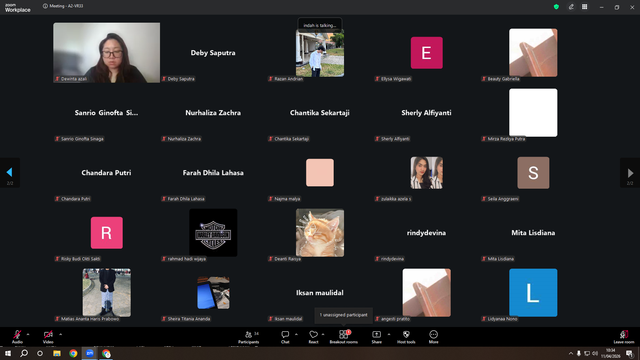Show hidden system tray icons
Image resolution: width=640 pixels, height=360 pixels.
[571, 353]
